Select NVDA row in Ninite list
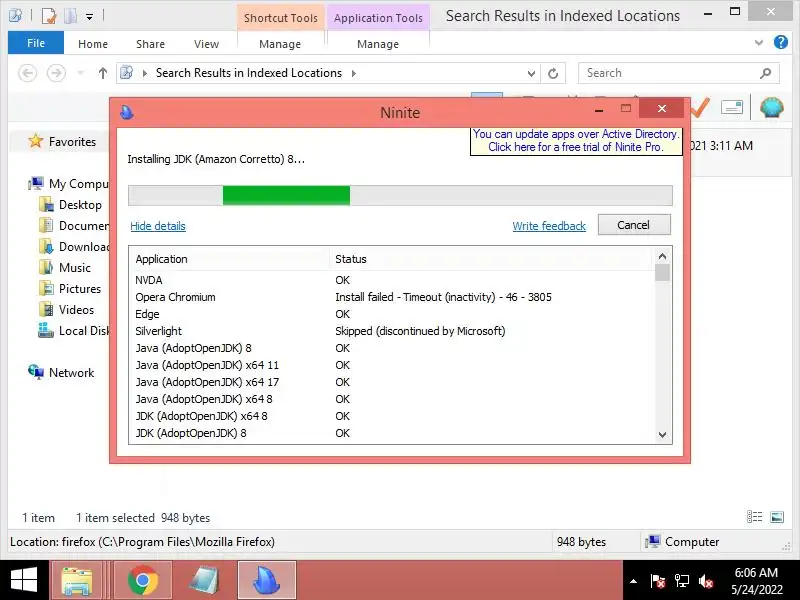 pyautogui.click(x=391, y=280)
